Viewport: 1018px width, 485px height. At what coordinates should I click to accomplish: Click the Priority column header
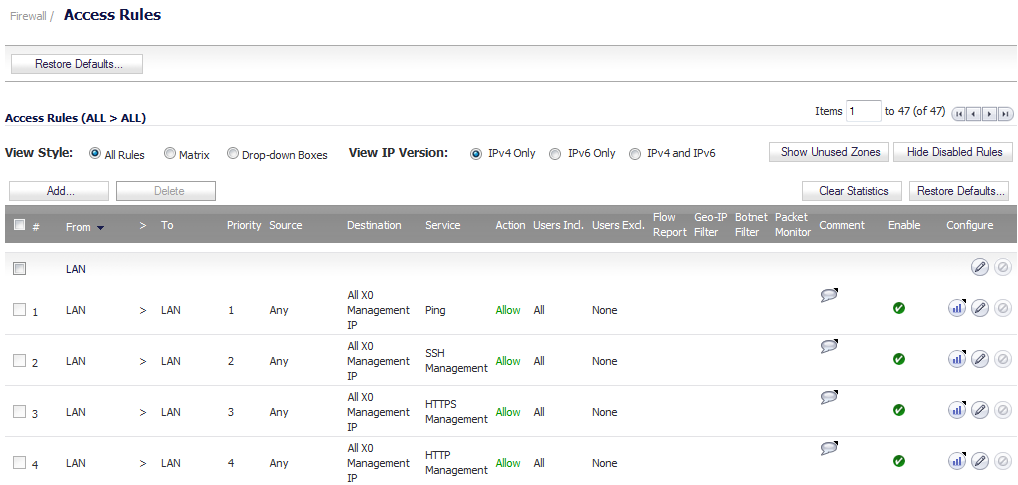(243, 225)
